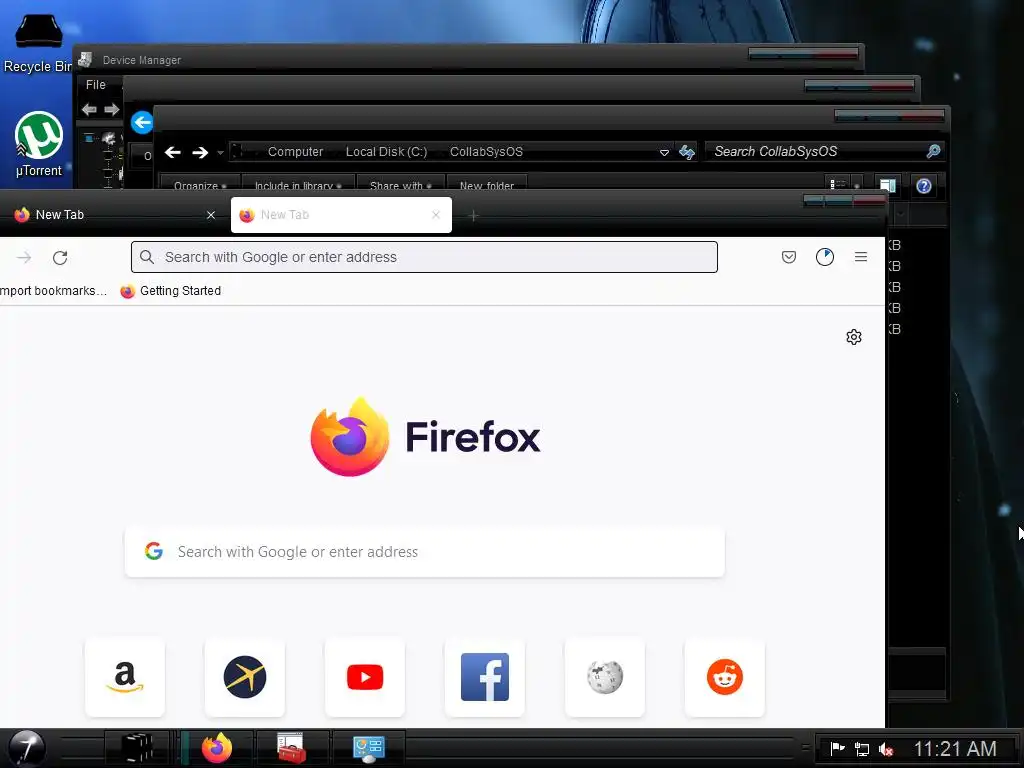The image size is (1024, 768).
Task: Click Explorer forward arrow in CollabSysOS window
Action: coord(200,152)
